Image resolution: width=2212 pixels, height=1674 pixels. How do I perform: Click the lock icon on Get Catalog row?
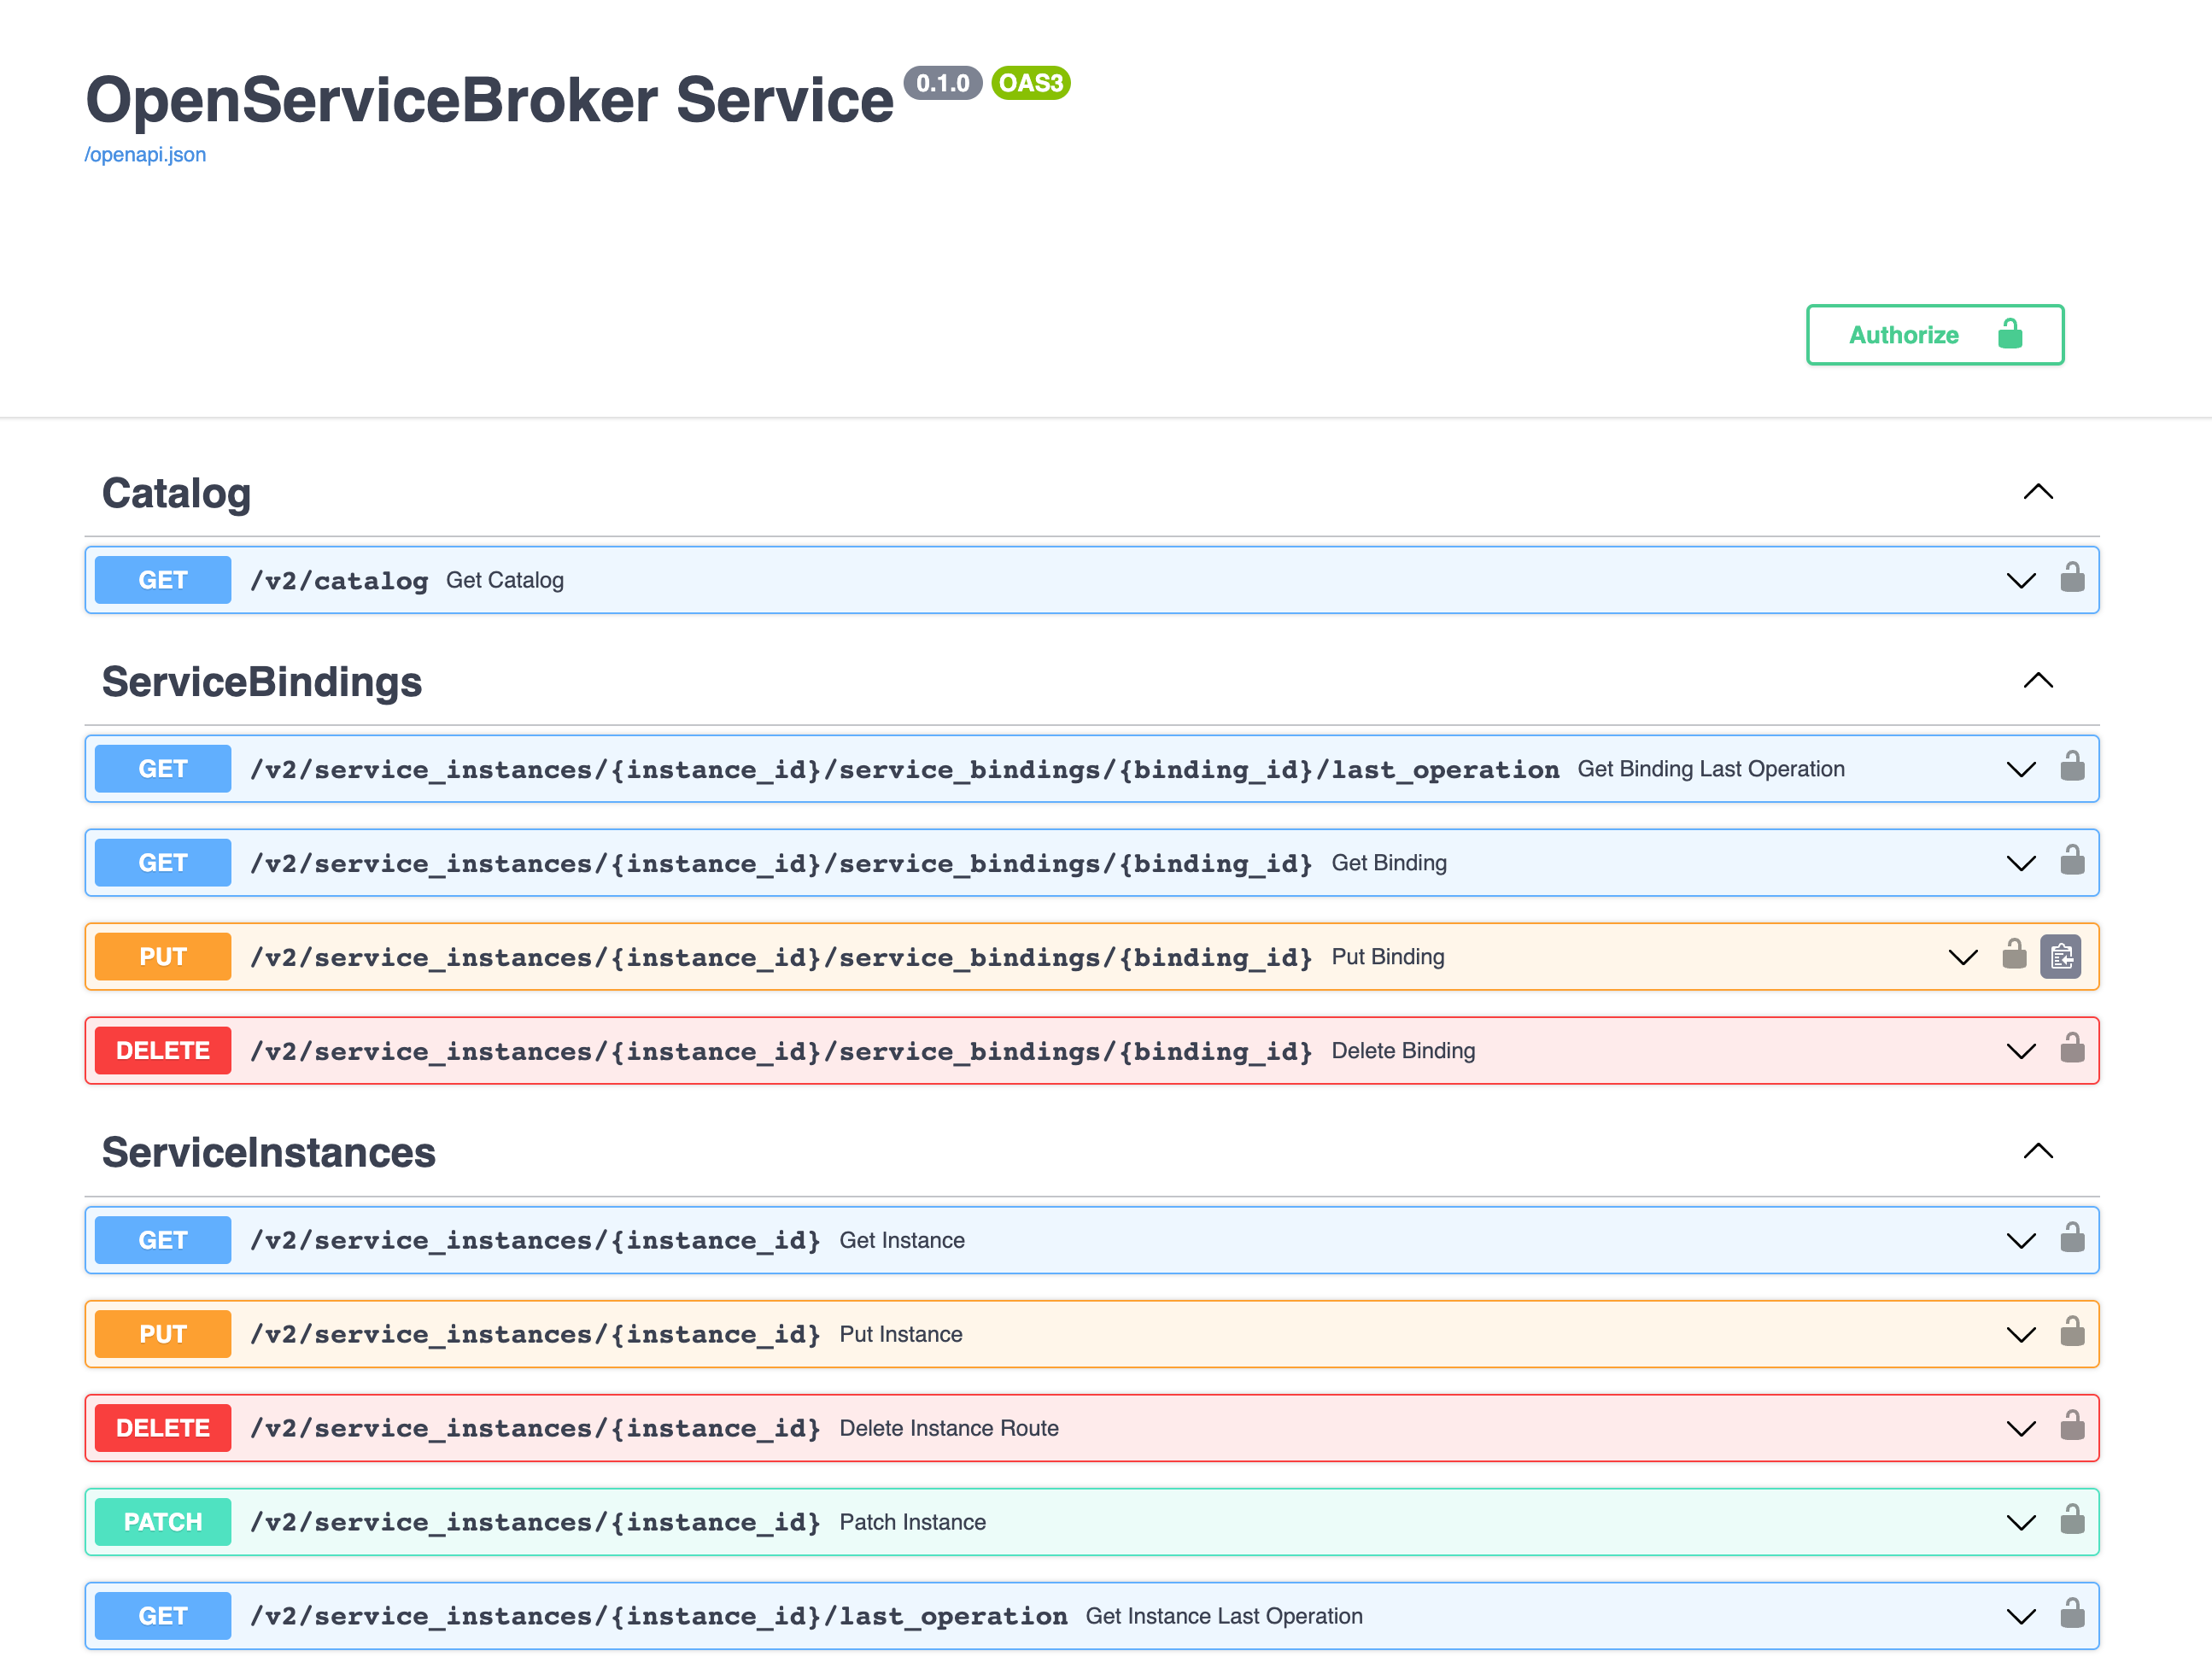2072,578
